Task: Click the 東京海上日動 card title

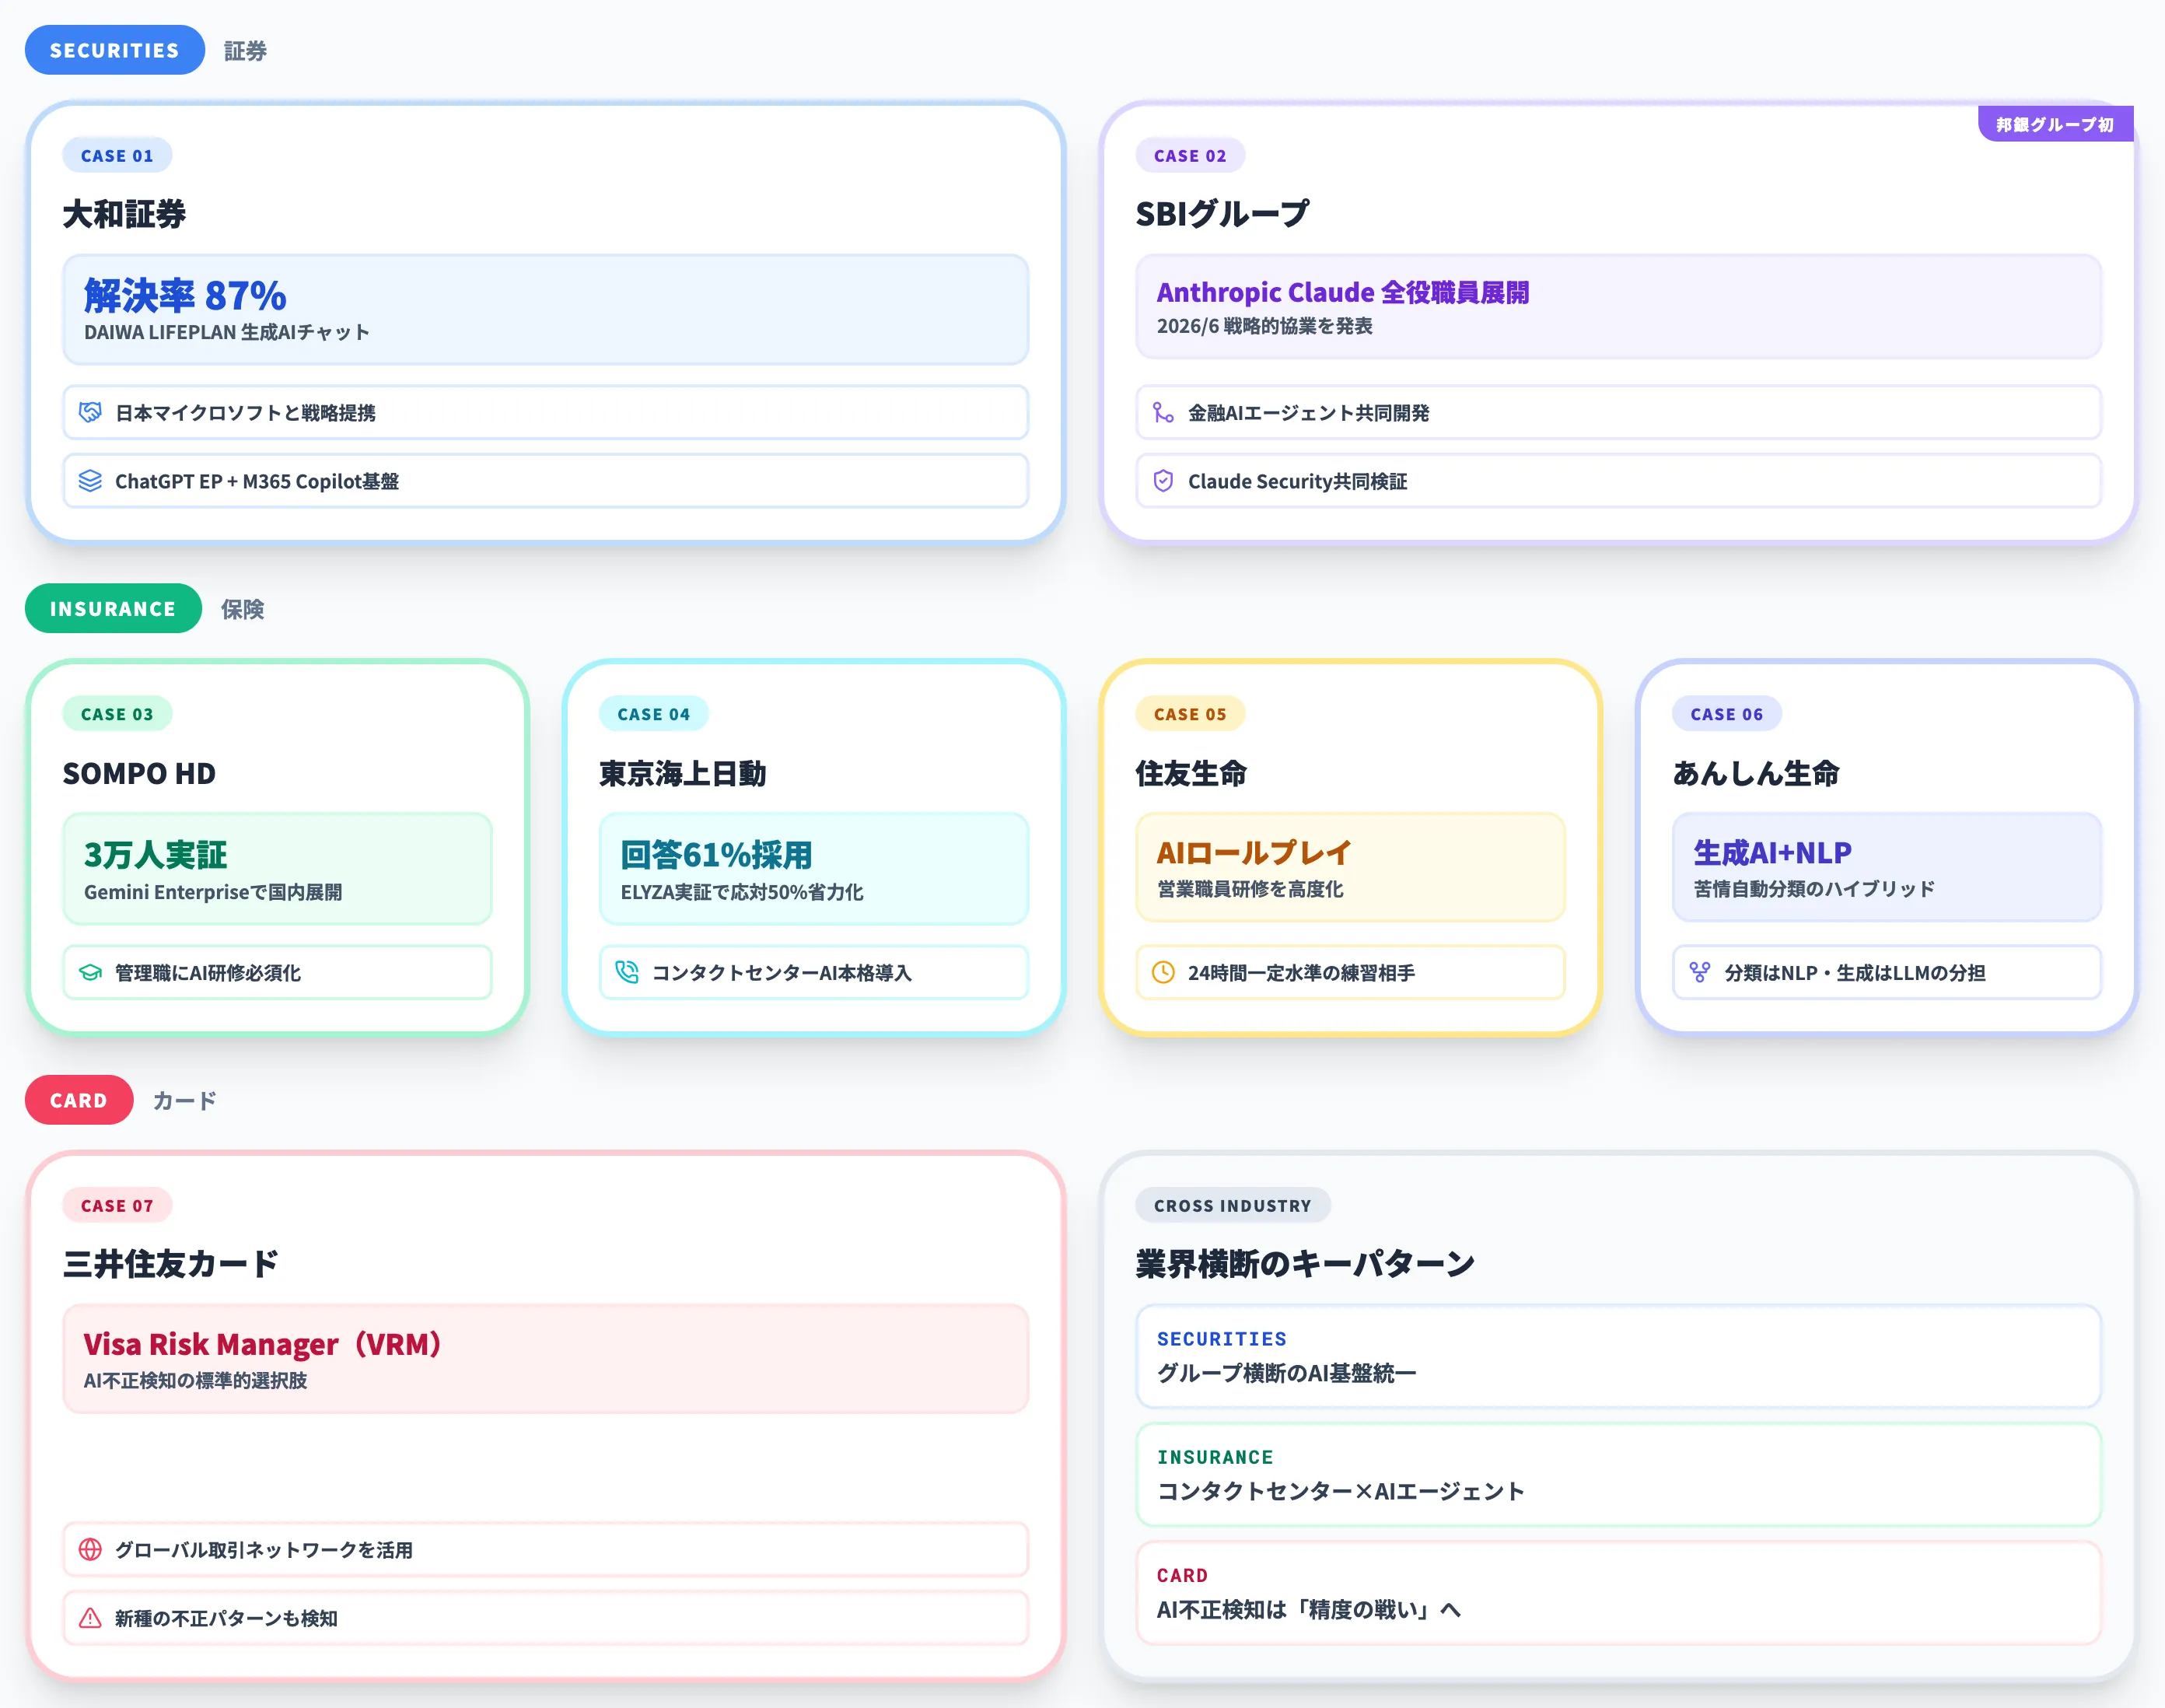Action: tap(683, 773)
